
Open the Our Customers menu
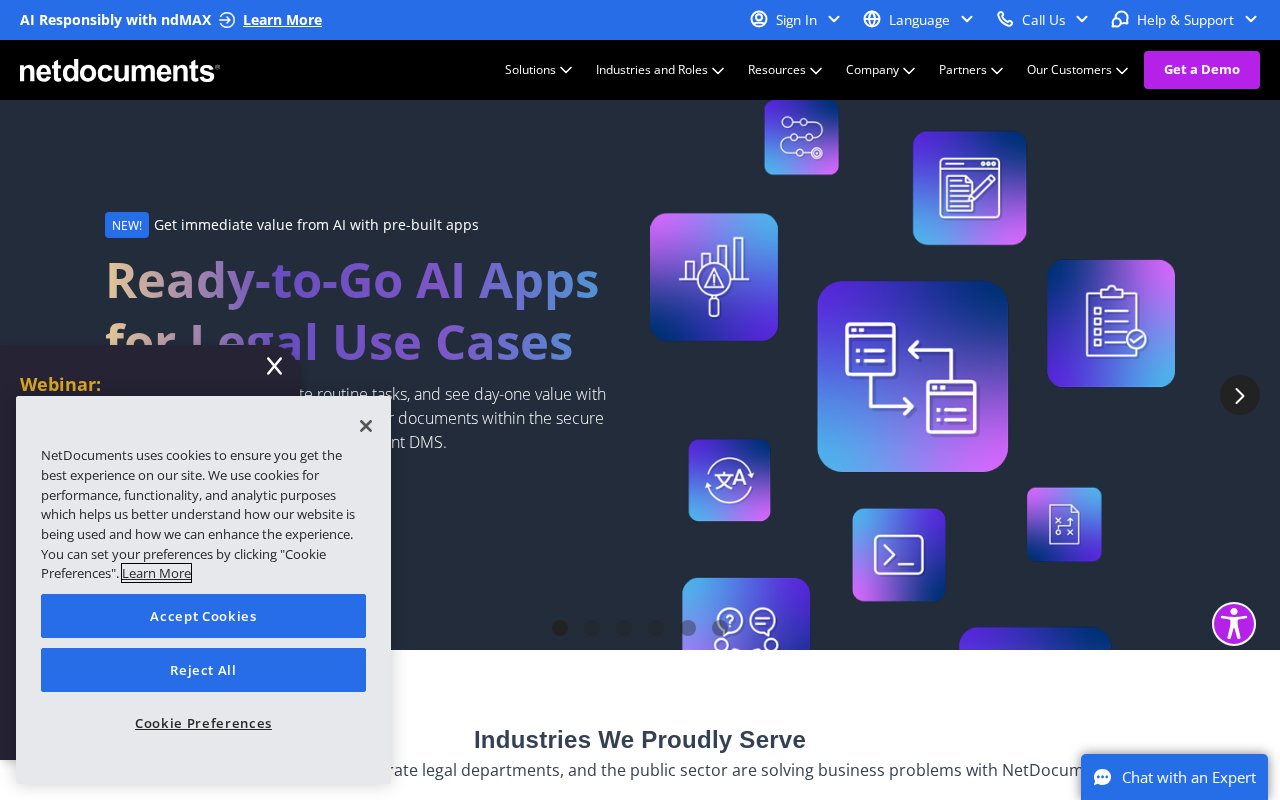pos(1077,70)
